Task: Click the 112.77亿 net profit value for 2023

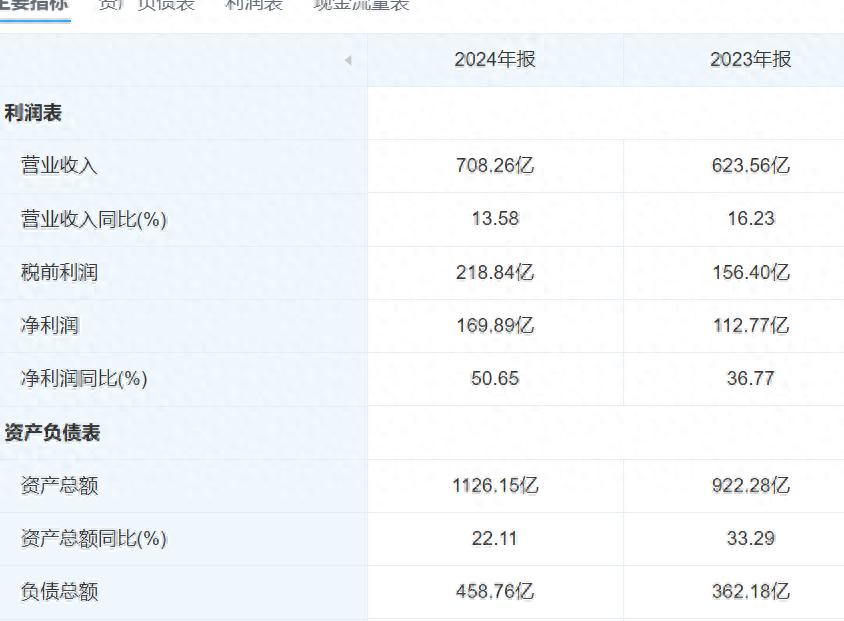Action: pos(751,326)
